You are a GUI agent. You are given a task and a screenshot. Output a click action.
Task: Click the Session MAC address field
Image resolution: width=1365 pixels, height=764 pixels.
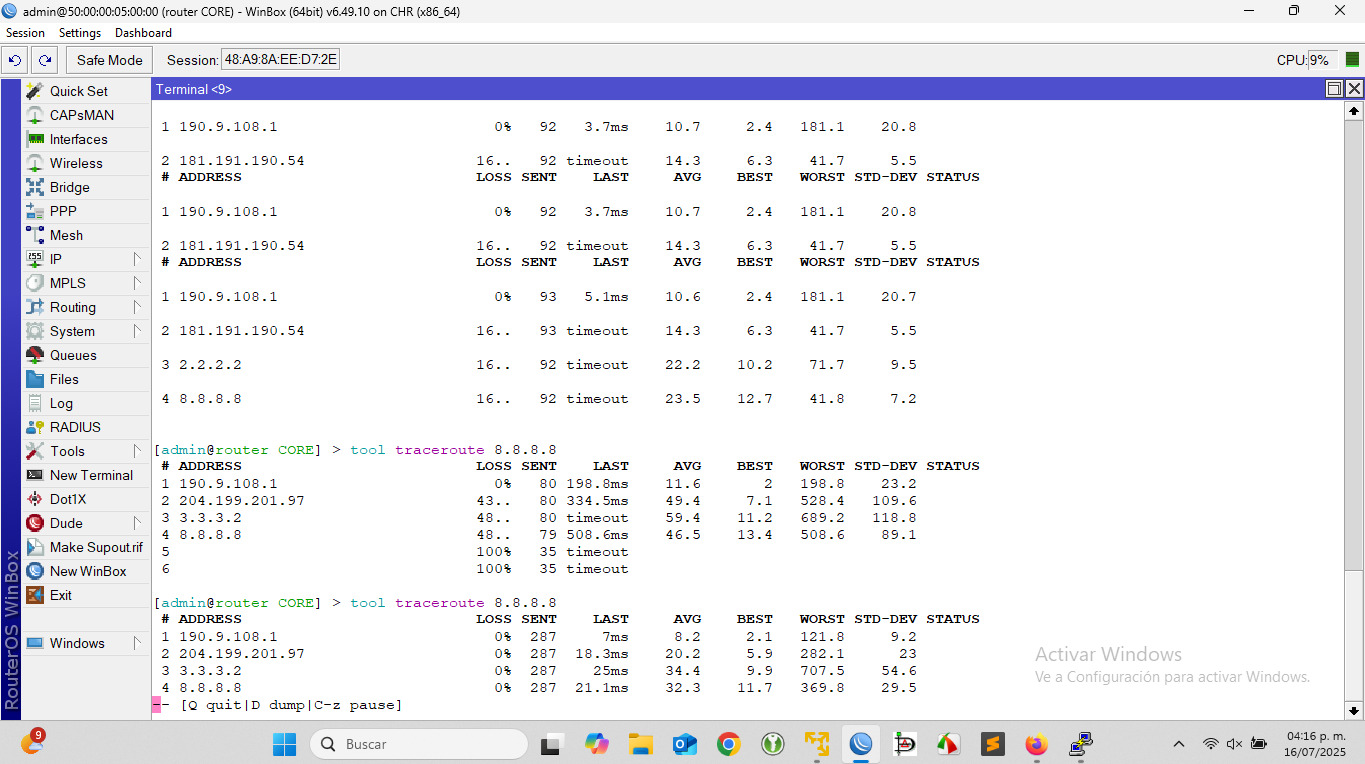(280, 60)
